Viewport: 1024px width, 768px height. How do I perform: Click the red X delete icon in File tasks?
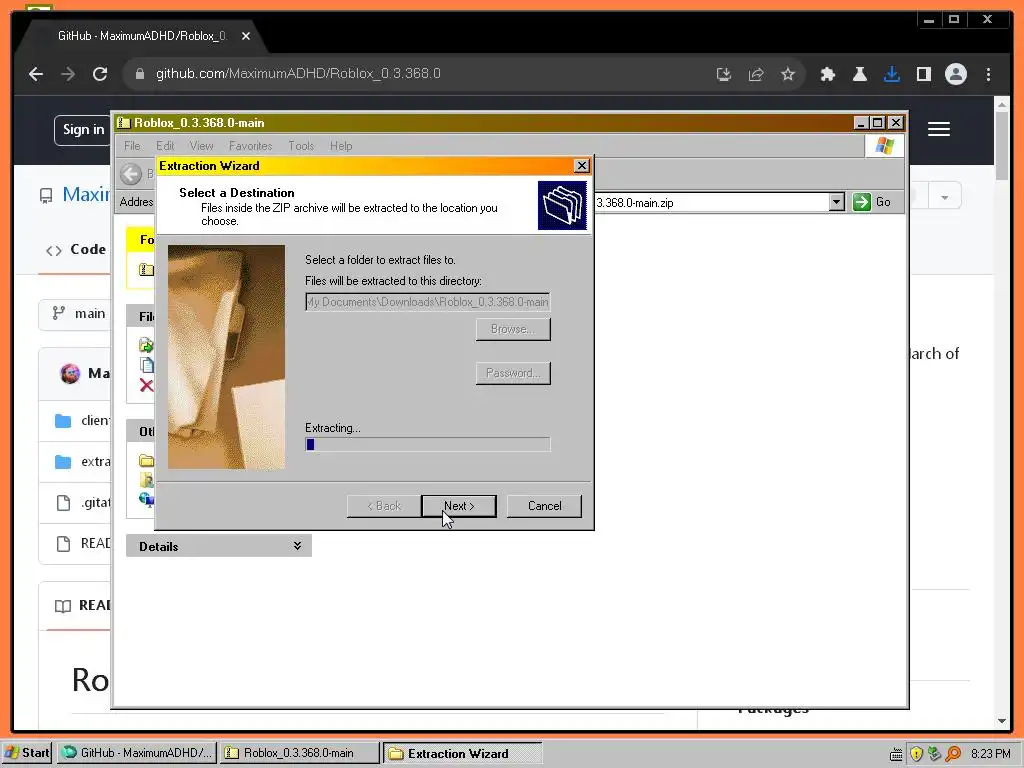coord(146,385)
